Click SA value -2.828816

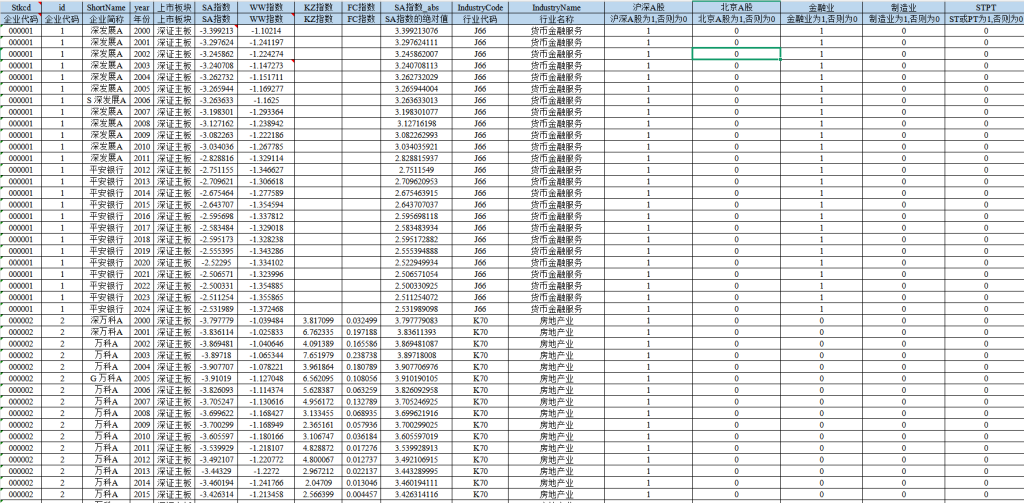click(217, 158)
